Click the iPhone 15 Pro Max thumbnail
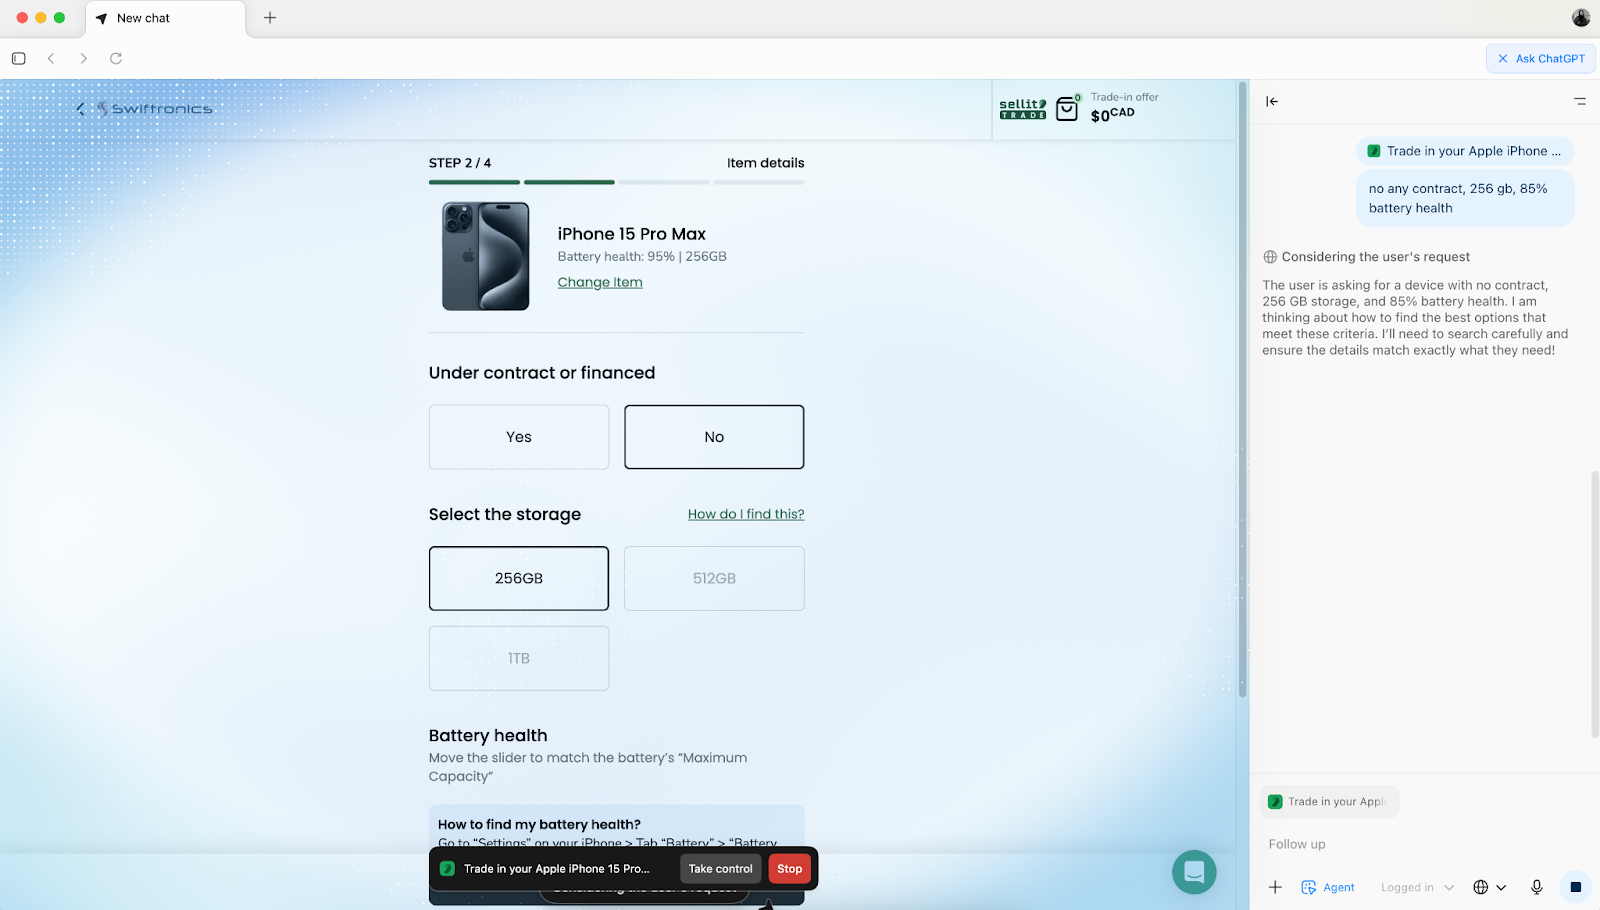Viewport: 1600px width, 910px height. [486, 256]
